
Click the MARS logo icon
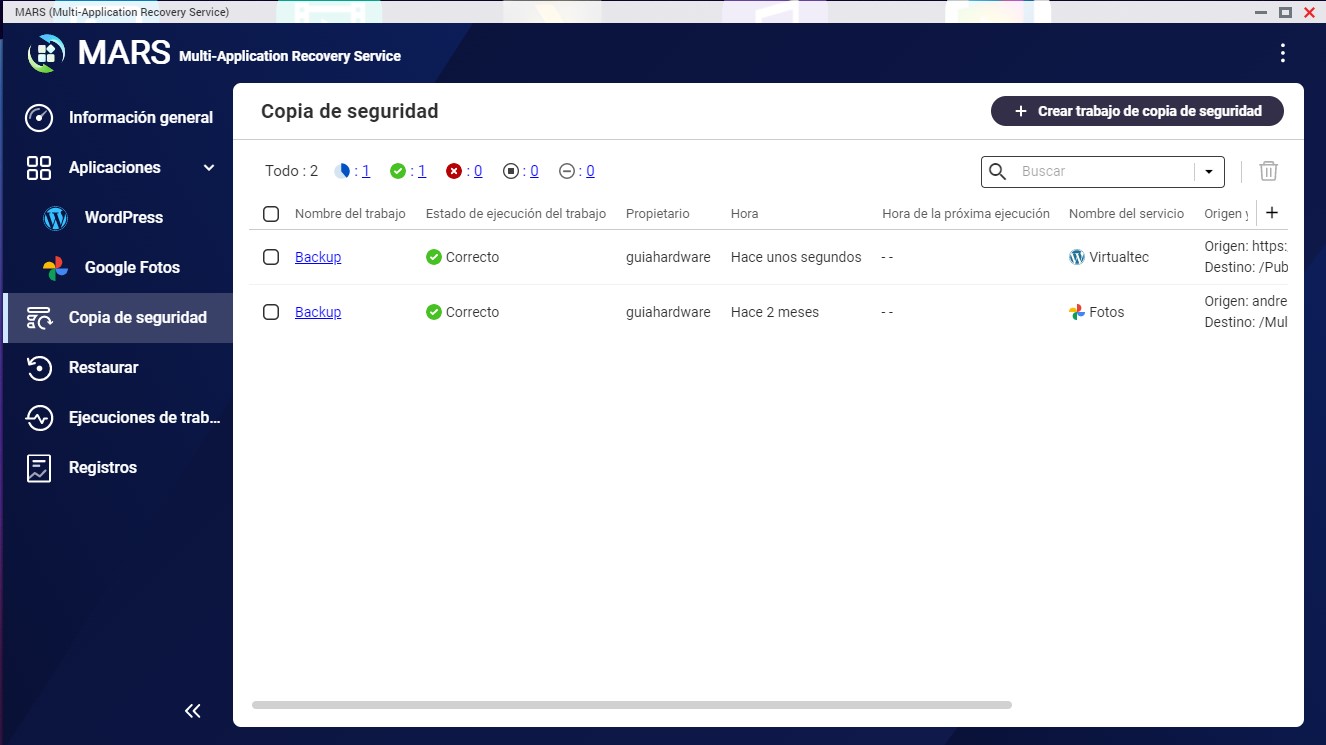(x=46, y=54)
